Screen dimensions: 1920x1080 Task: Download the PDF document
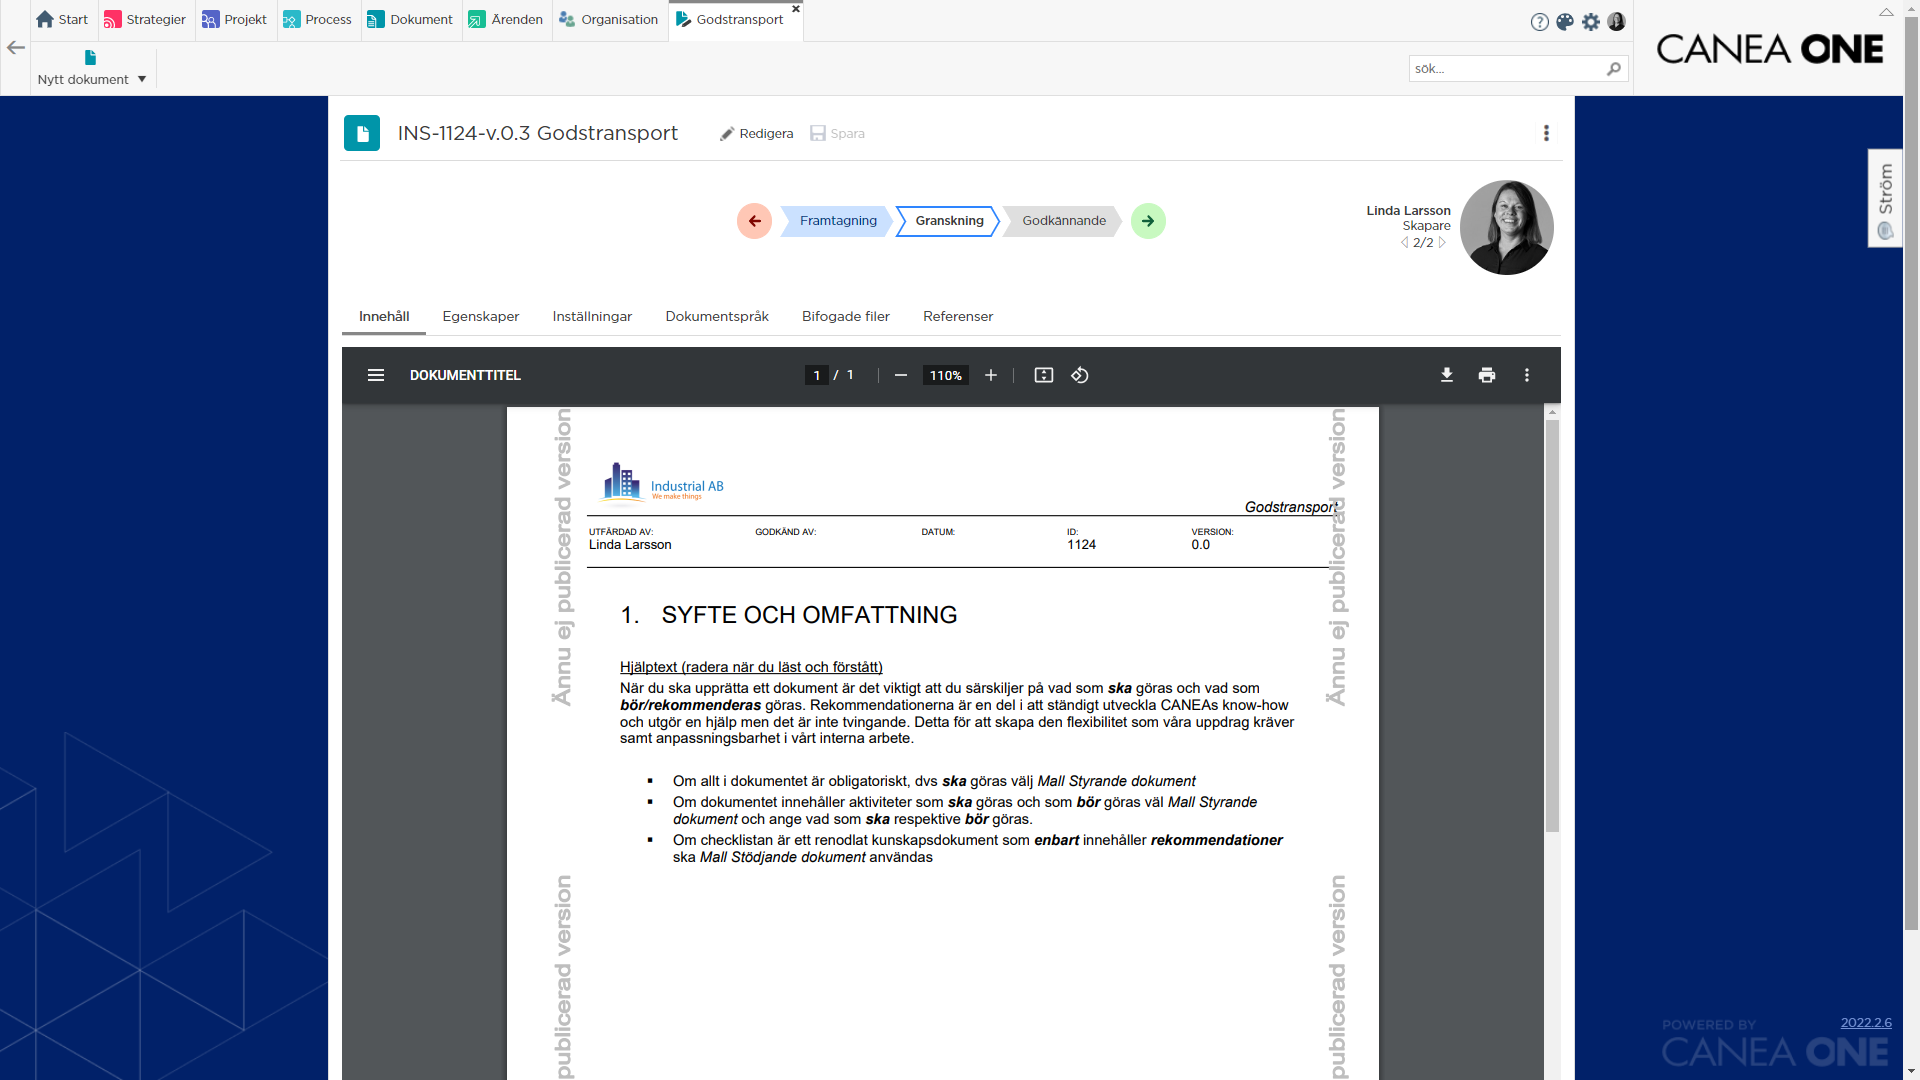click(1446, 375)
